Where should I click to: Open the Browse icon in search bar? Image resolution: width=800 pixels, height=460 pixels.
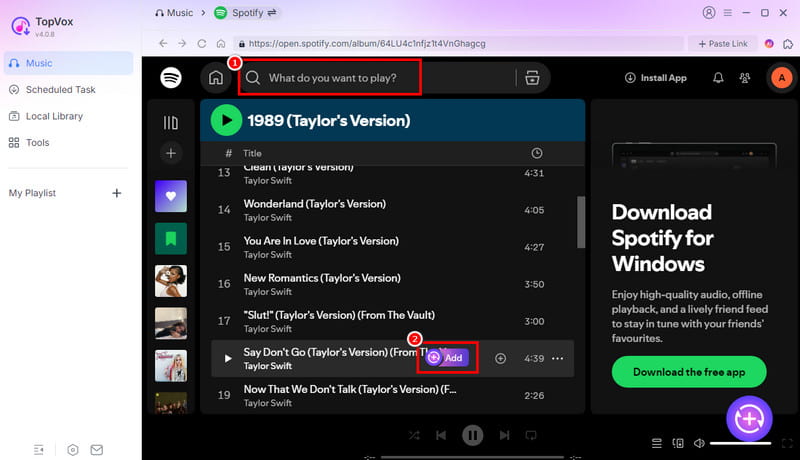point(532,78)
